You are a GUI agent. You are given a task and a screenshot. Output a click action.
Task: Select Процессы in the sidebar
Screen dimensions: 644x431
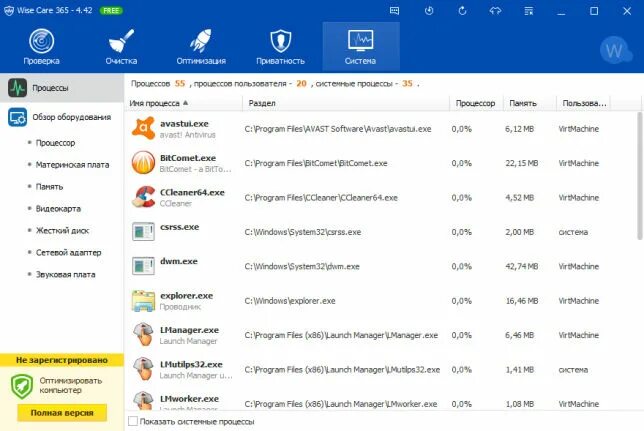click(x=62, y=88)
